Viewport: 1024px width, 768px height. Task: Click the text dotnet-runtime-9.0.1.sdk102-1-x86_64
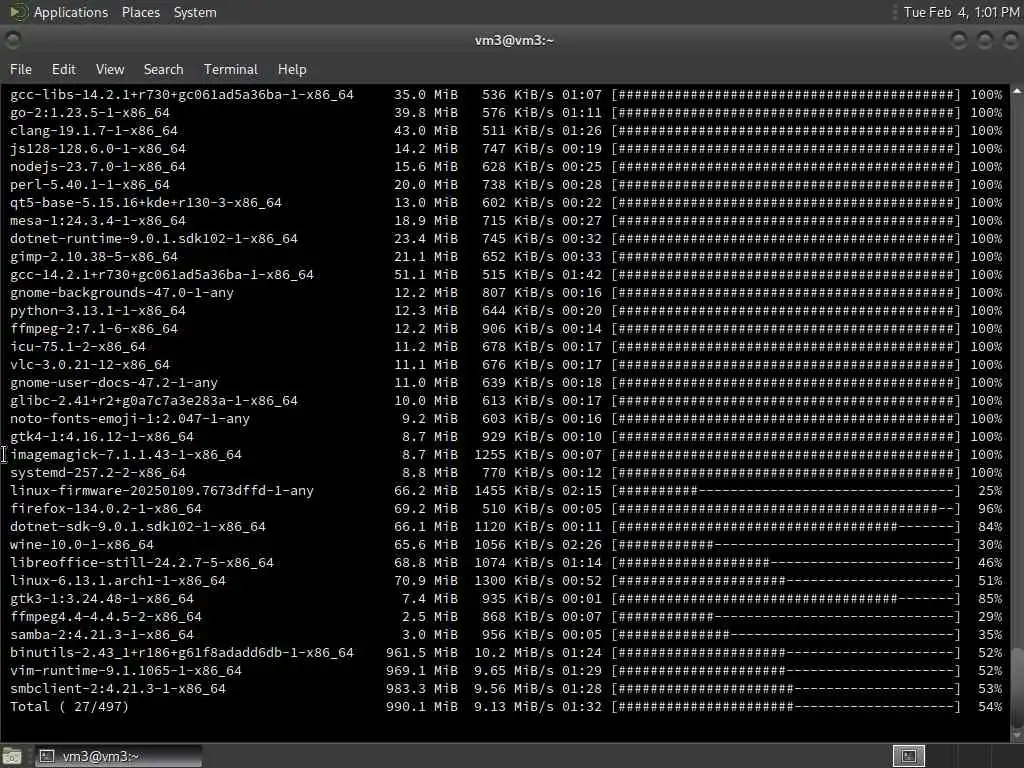click(153, 238)
